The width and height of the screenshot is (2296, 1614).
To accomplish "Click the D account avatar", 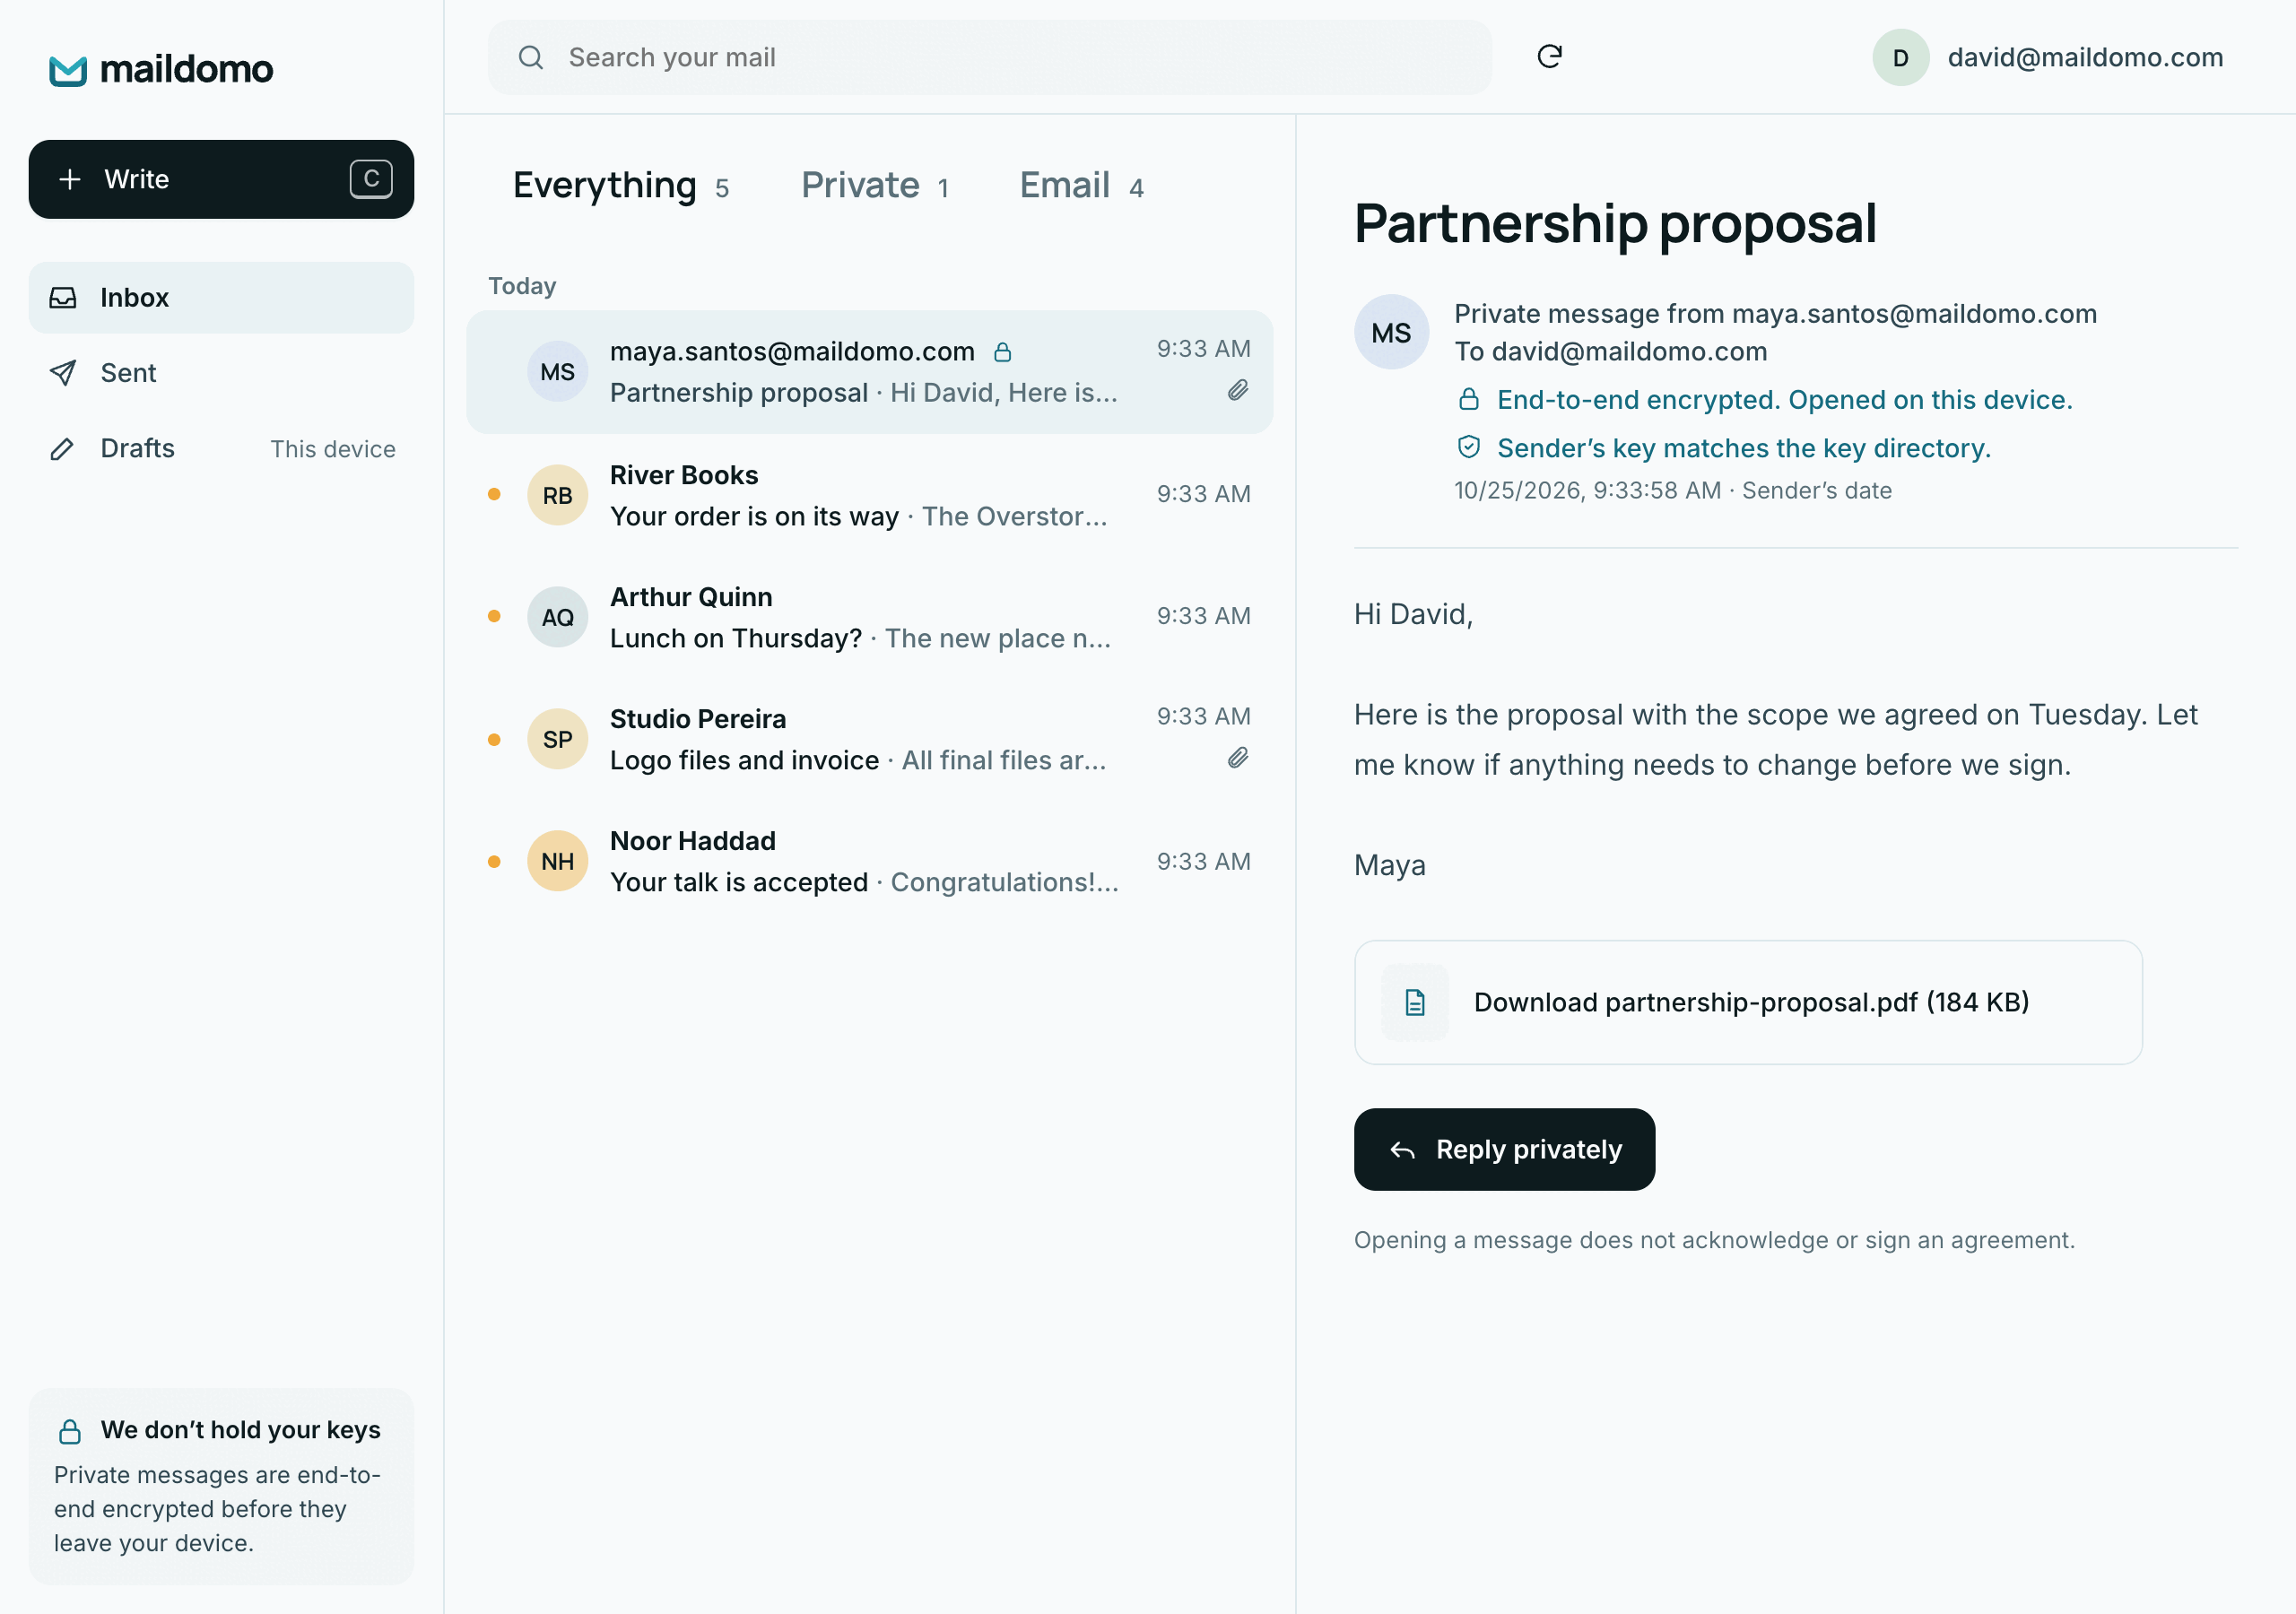I will 1900,58.
